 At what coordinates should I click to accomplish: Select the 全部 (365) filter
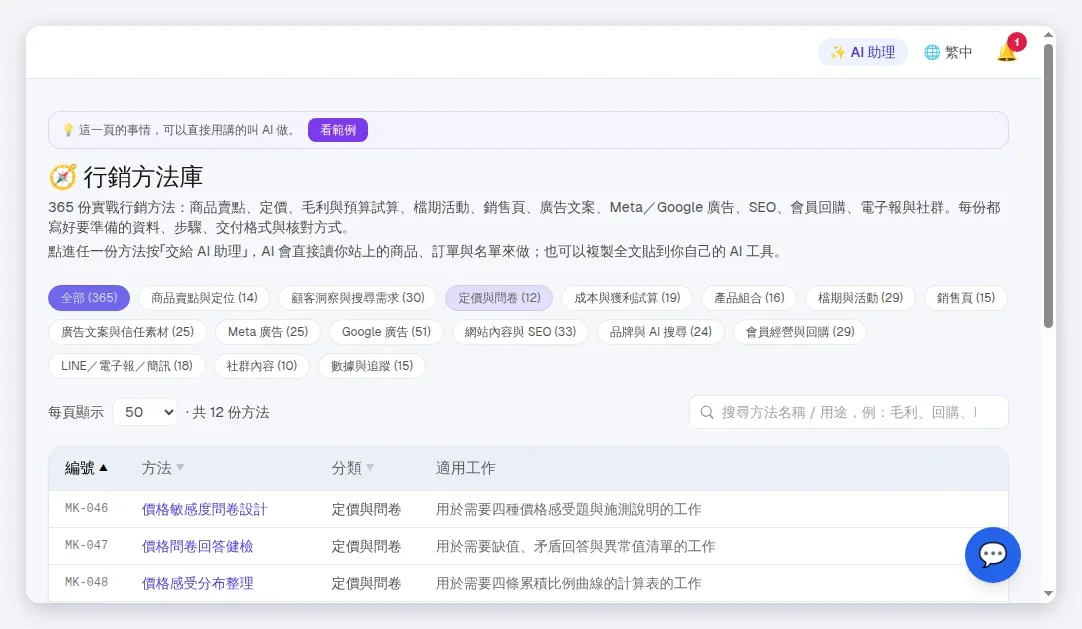tap(89, 298)
